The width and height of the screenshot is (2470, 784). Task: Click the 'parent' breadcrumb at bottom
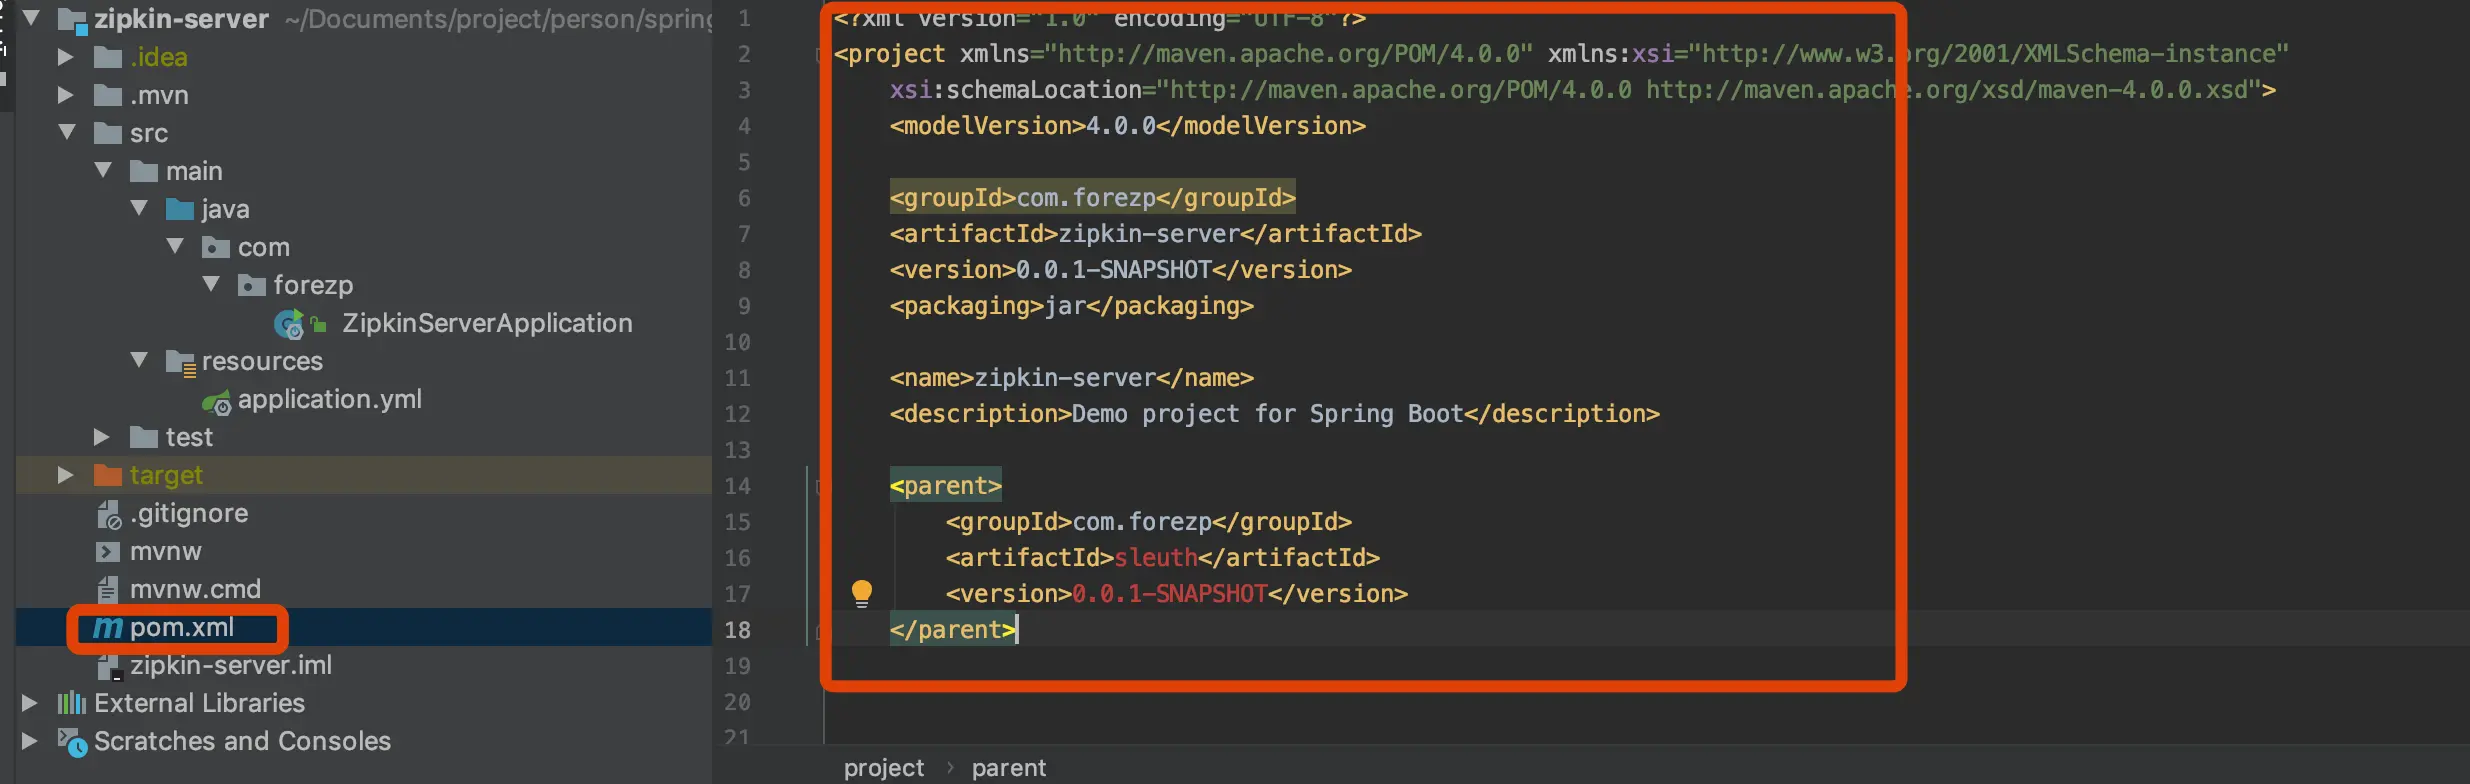(1008, 767)
